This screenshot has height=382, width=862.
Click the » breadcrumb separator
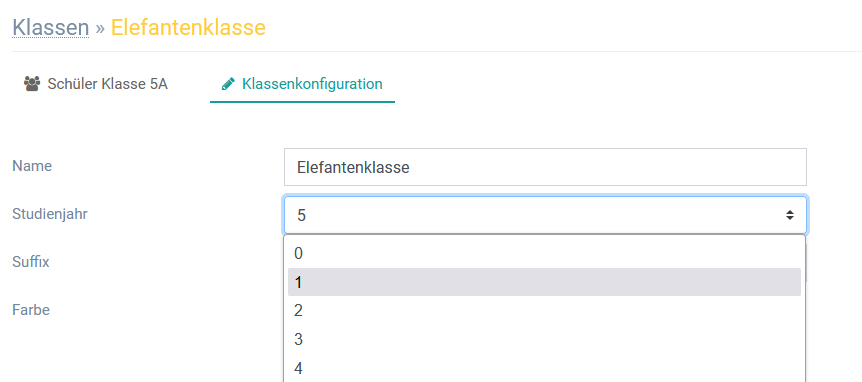click(100, 27)
